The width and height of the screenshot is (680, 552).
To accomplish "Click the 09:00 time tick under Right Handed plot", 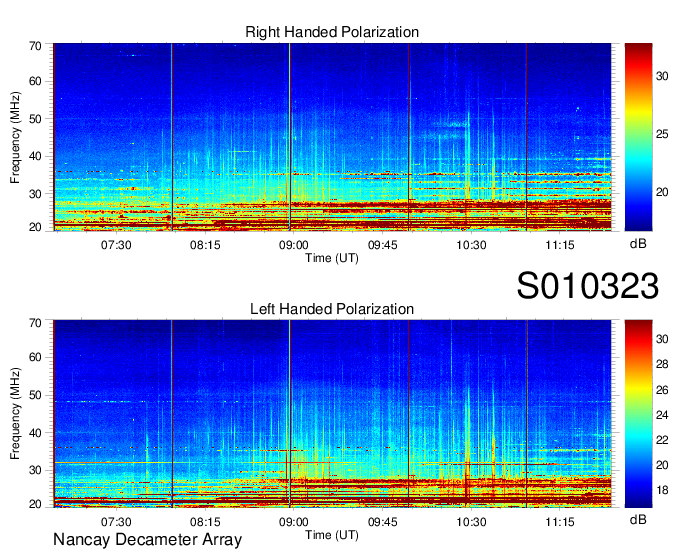I will pos(294,245).
